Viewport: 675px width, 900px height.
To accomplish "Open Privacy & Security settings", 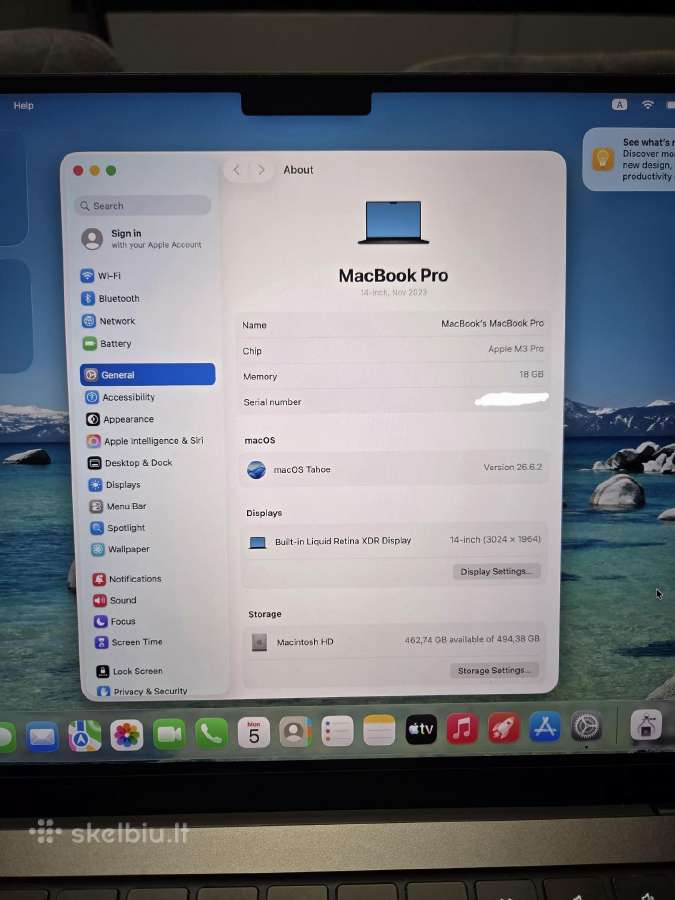I will pos(142,691).
